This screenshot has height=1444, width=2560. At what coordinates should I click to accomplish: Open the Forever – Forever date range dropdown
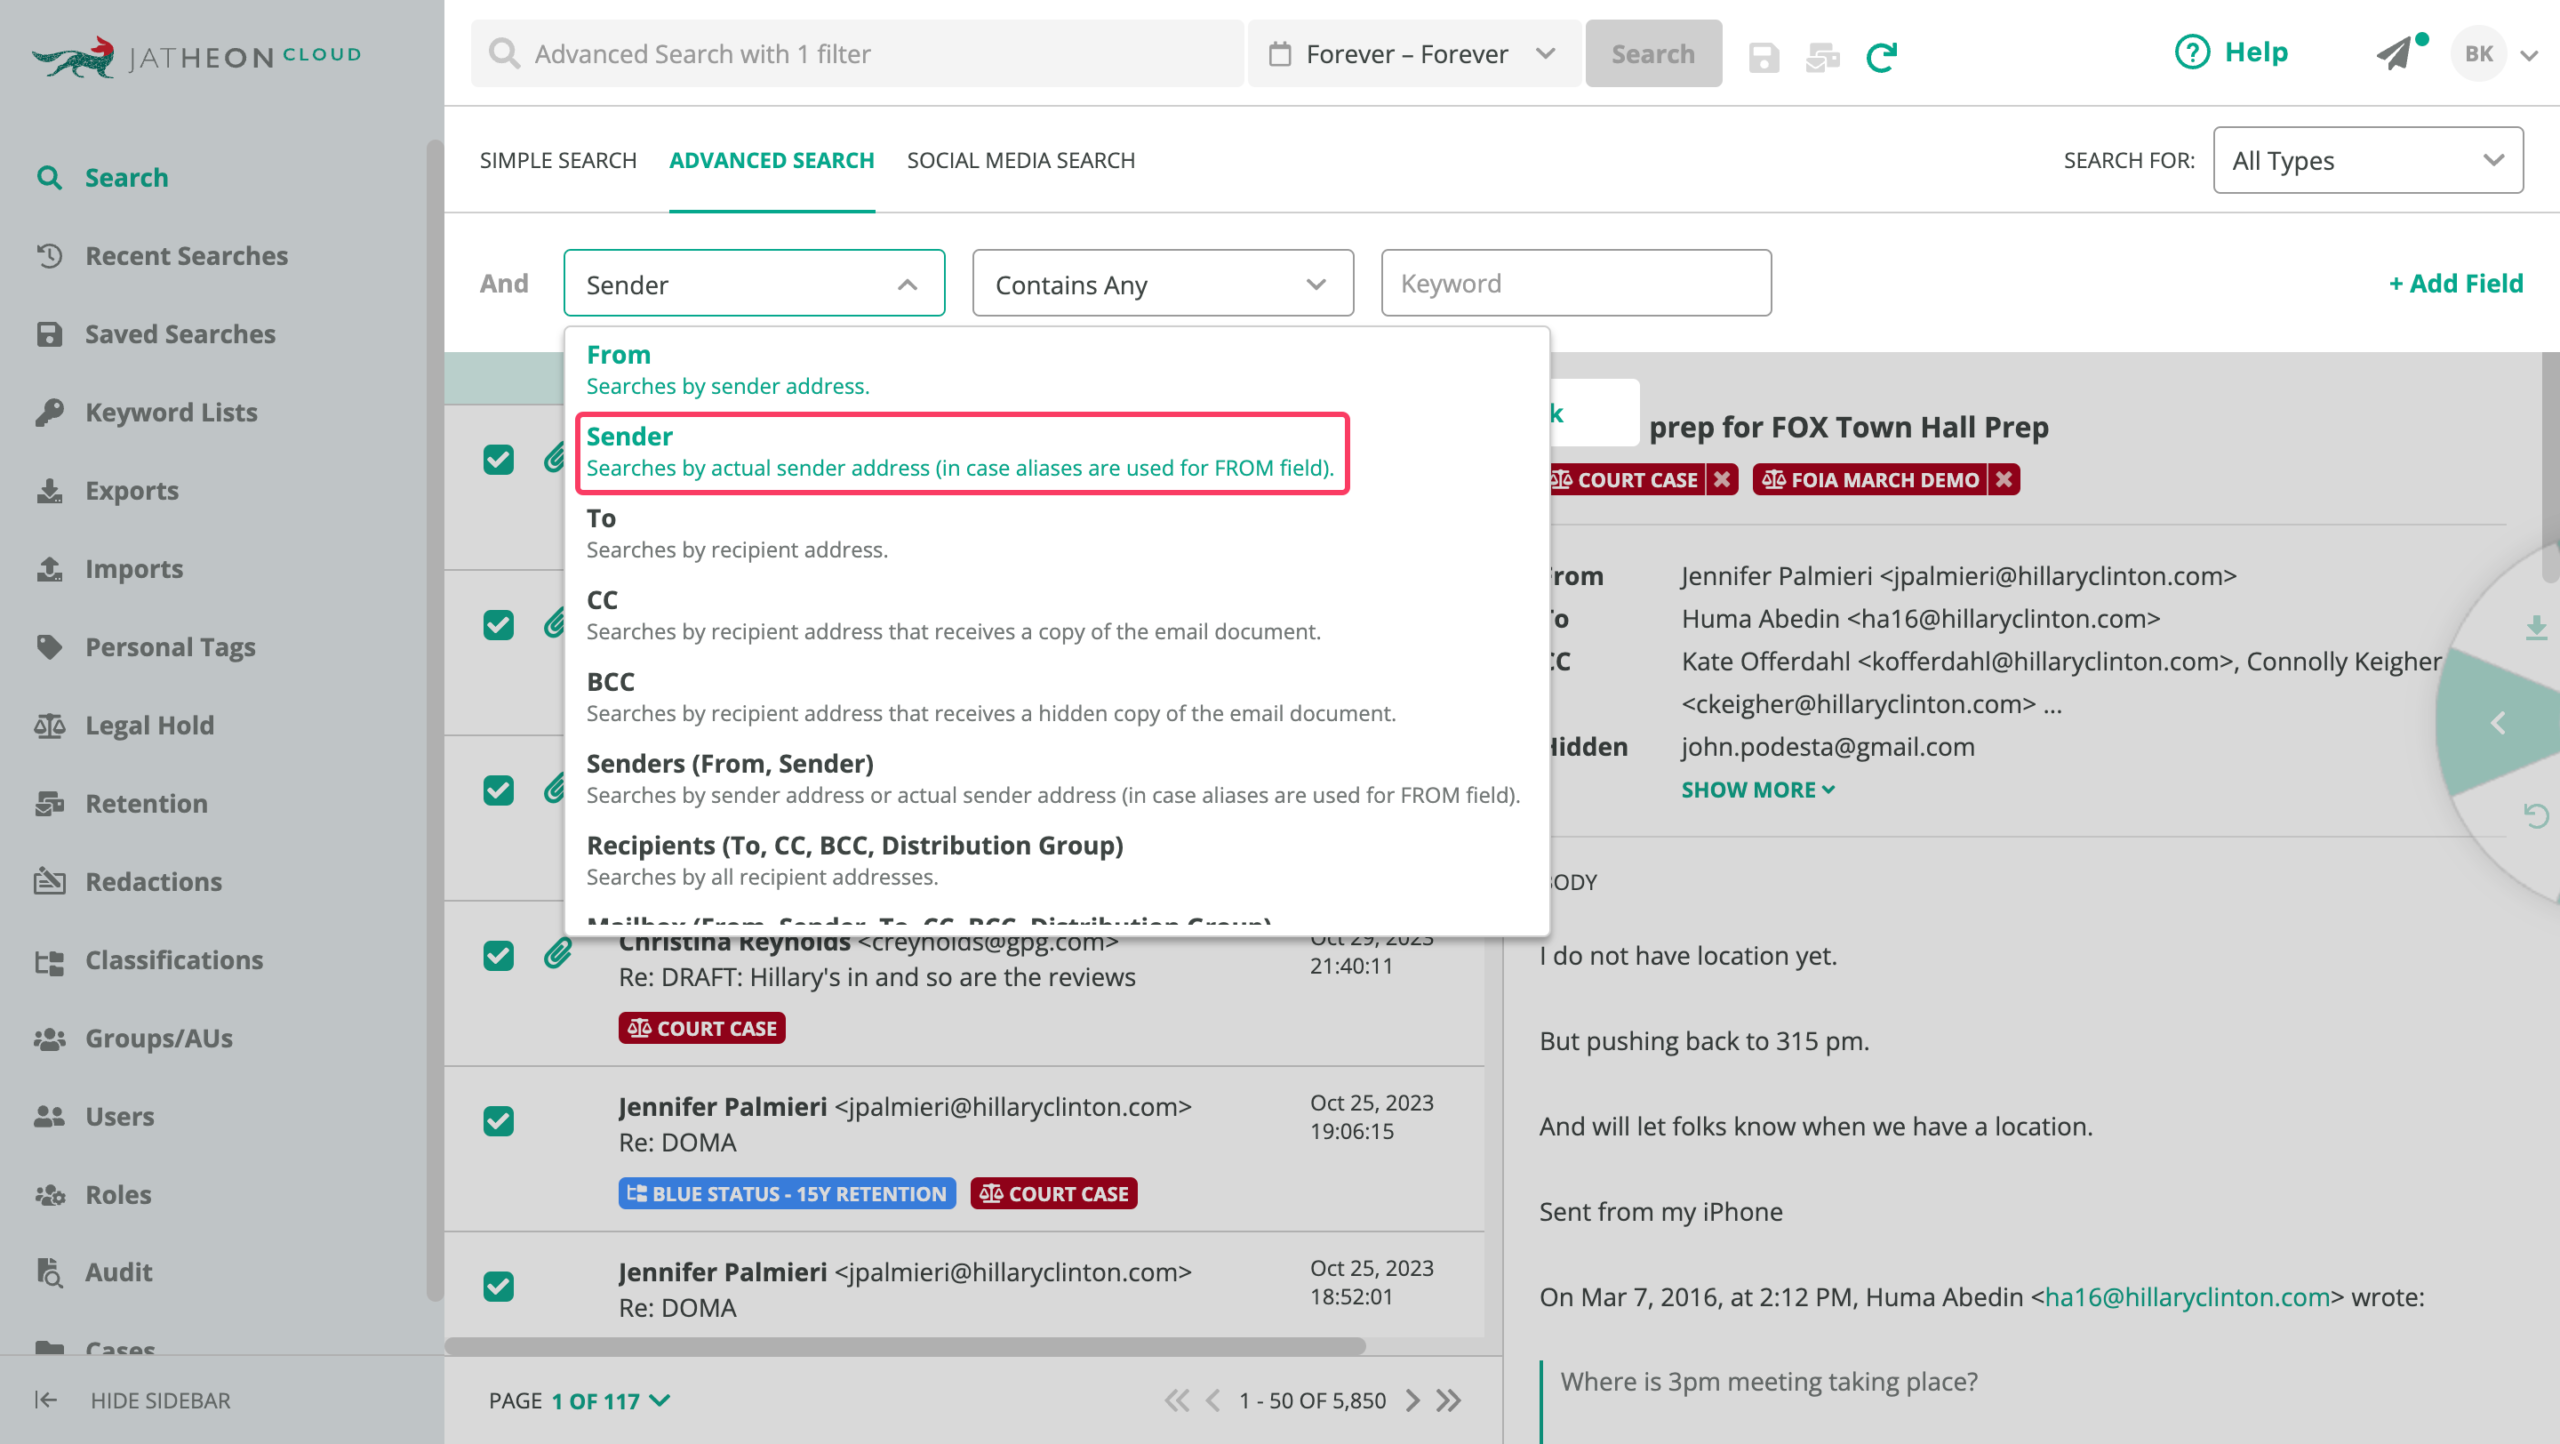1414,54
